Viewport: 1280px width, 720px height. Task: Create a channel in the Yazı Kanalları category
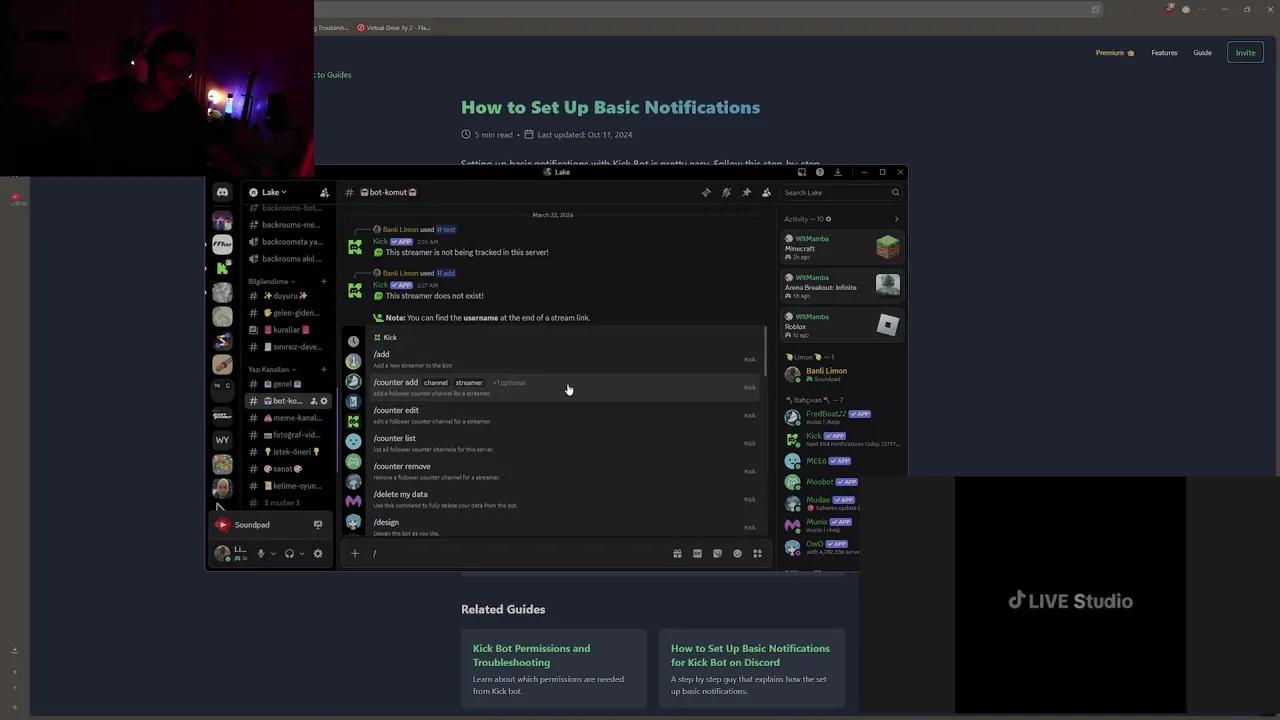(323, 369)
